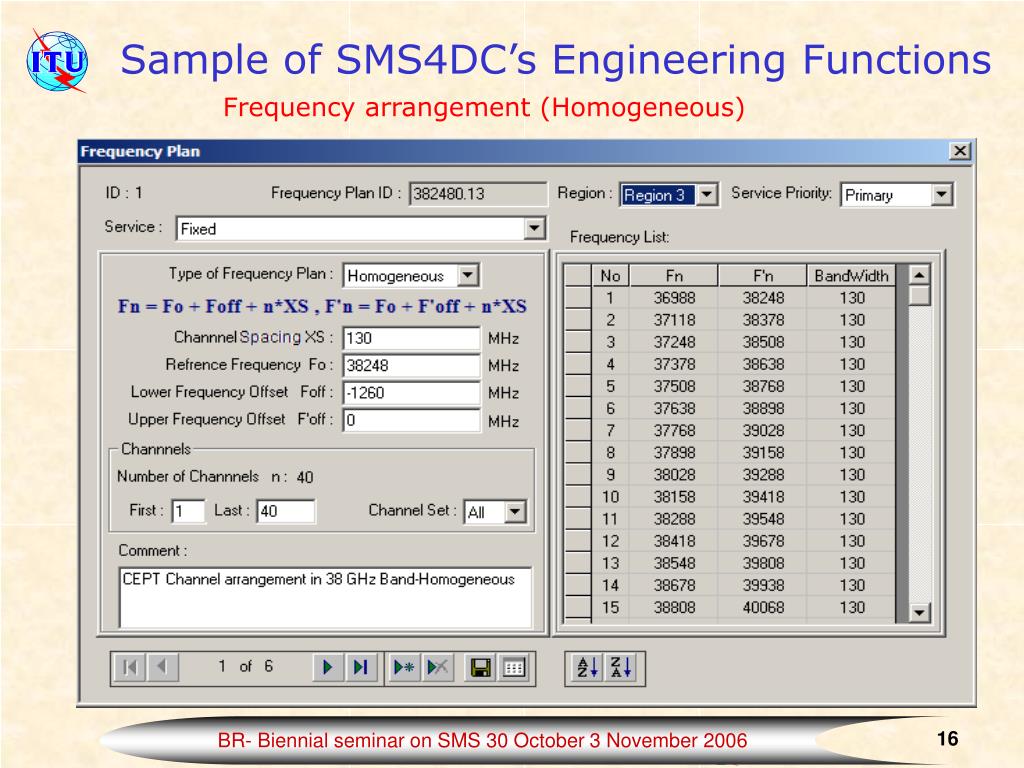Click F'n value 38248 in row 1
This screenshot has height=768, width=1024.
click(x=763, y=298)
